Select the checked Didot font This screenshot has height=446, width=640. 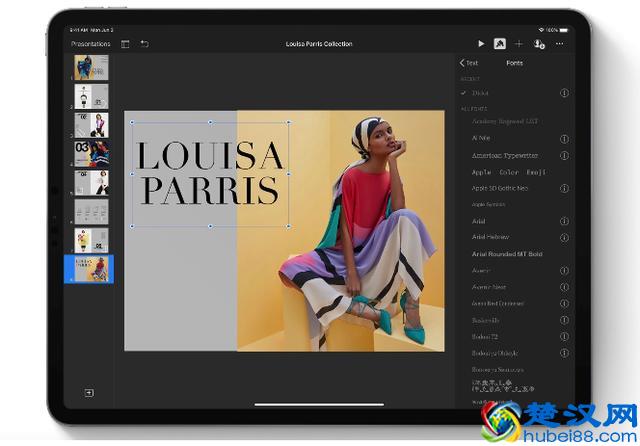pyautogui.click(x=481, y=93)
